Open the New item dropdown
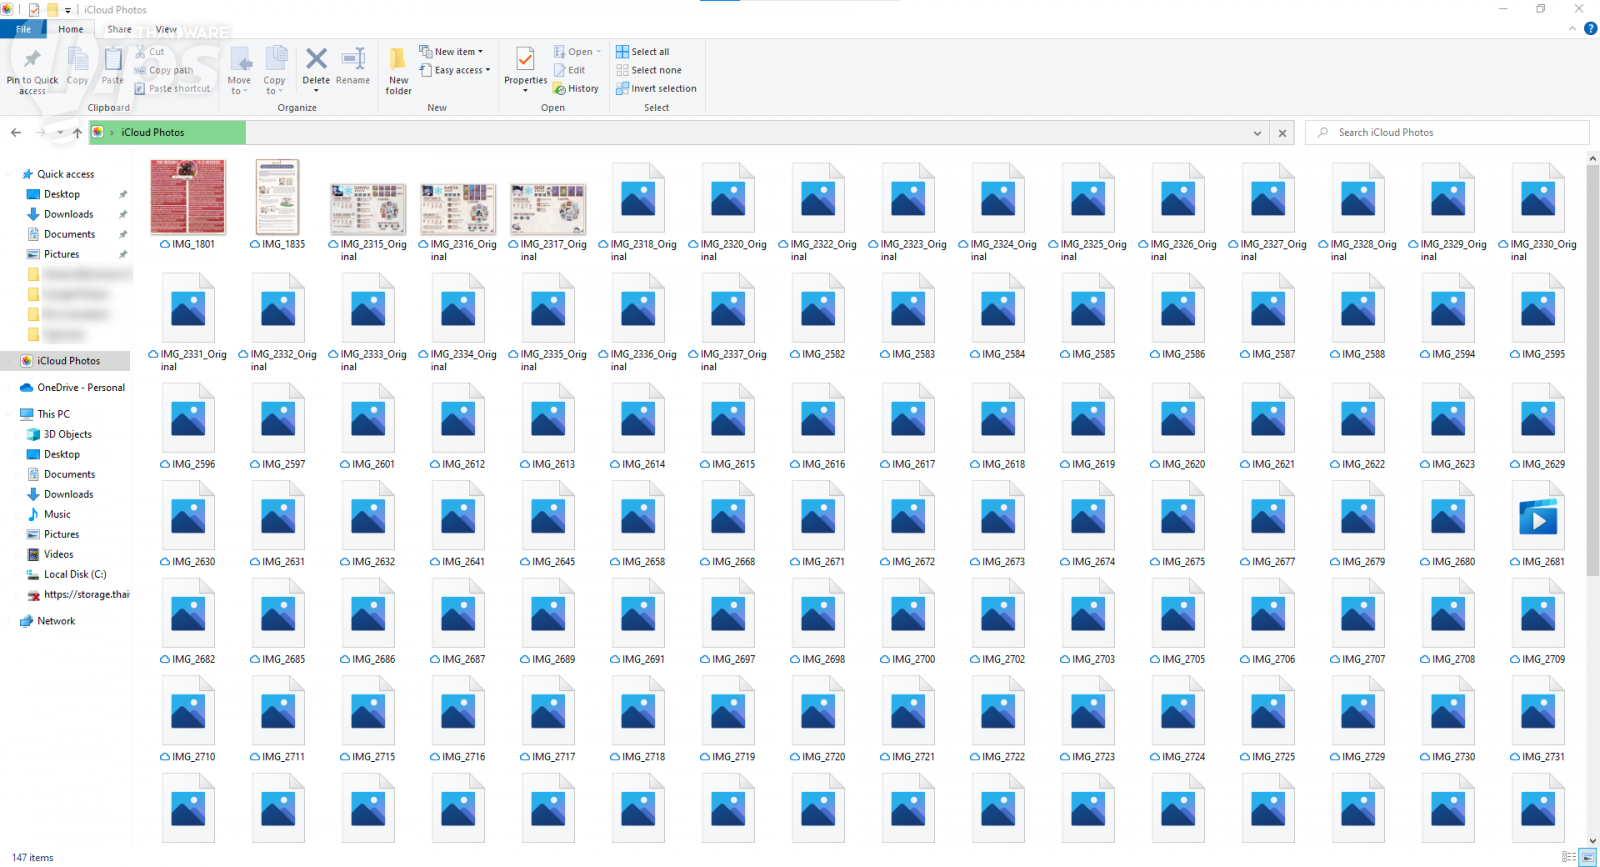The image size is (1600, 867). (451, 52)
